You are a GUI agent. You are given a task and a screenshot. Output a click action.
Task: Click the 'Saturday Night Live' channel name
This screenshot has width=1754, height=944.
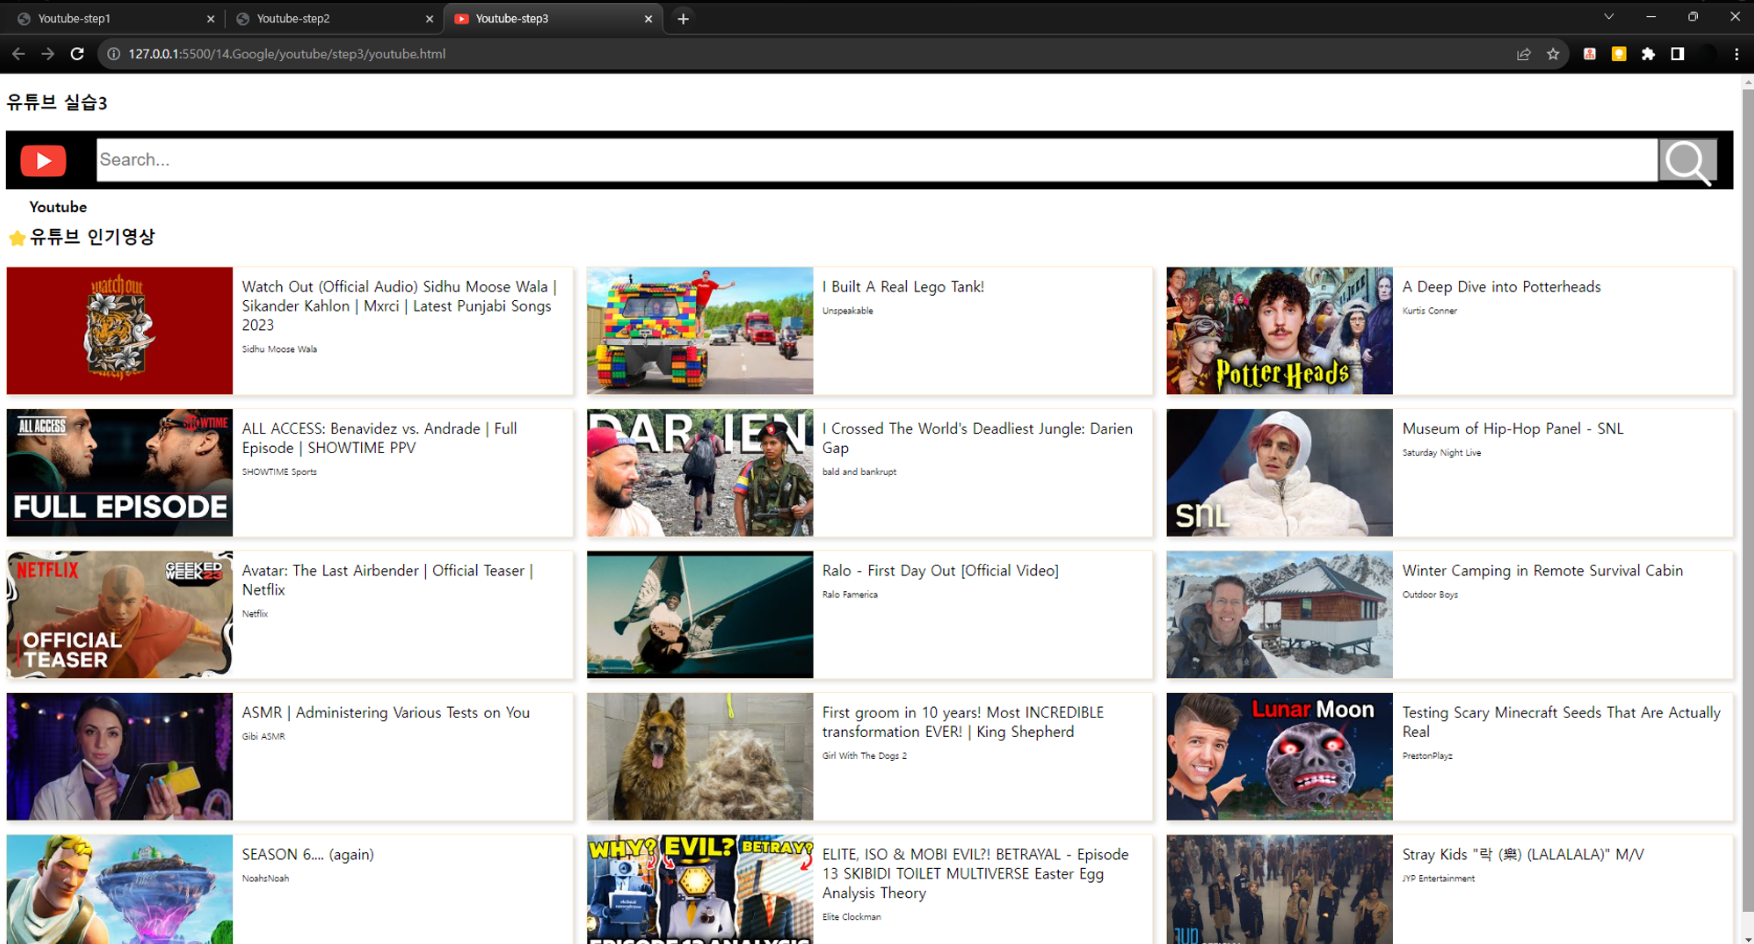1442,453
